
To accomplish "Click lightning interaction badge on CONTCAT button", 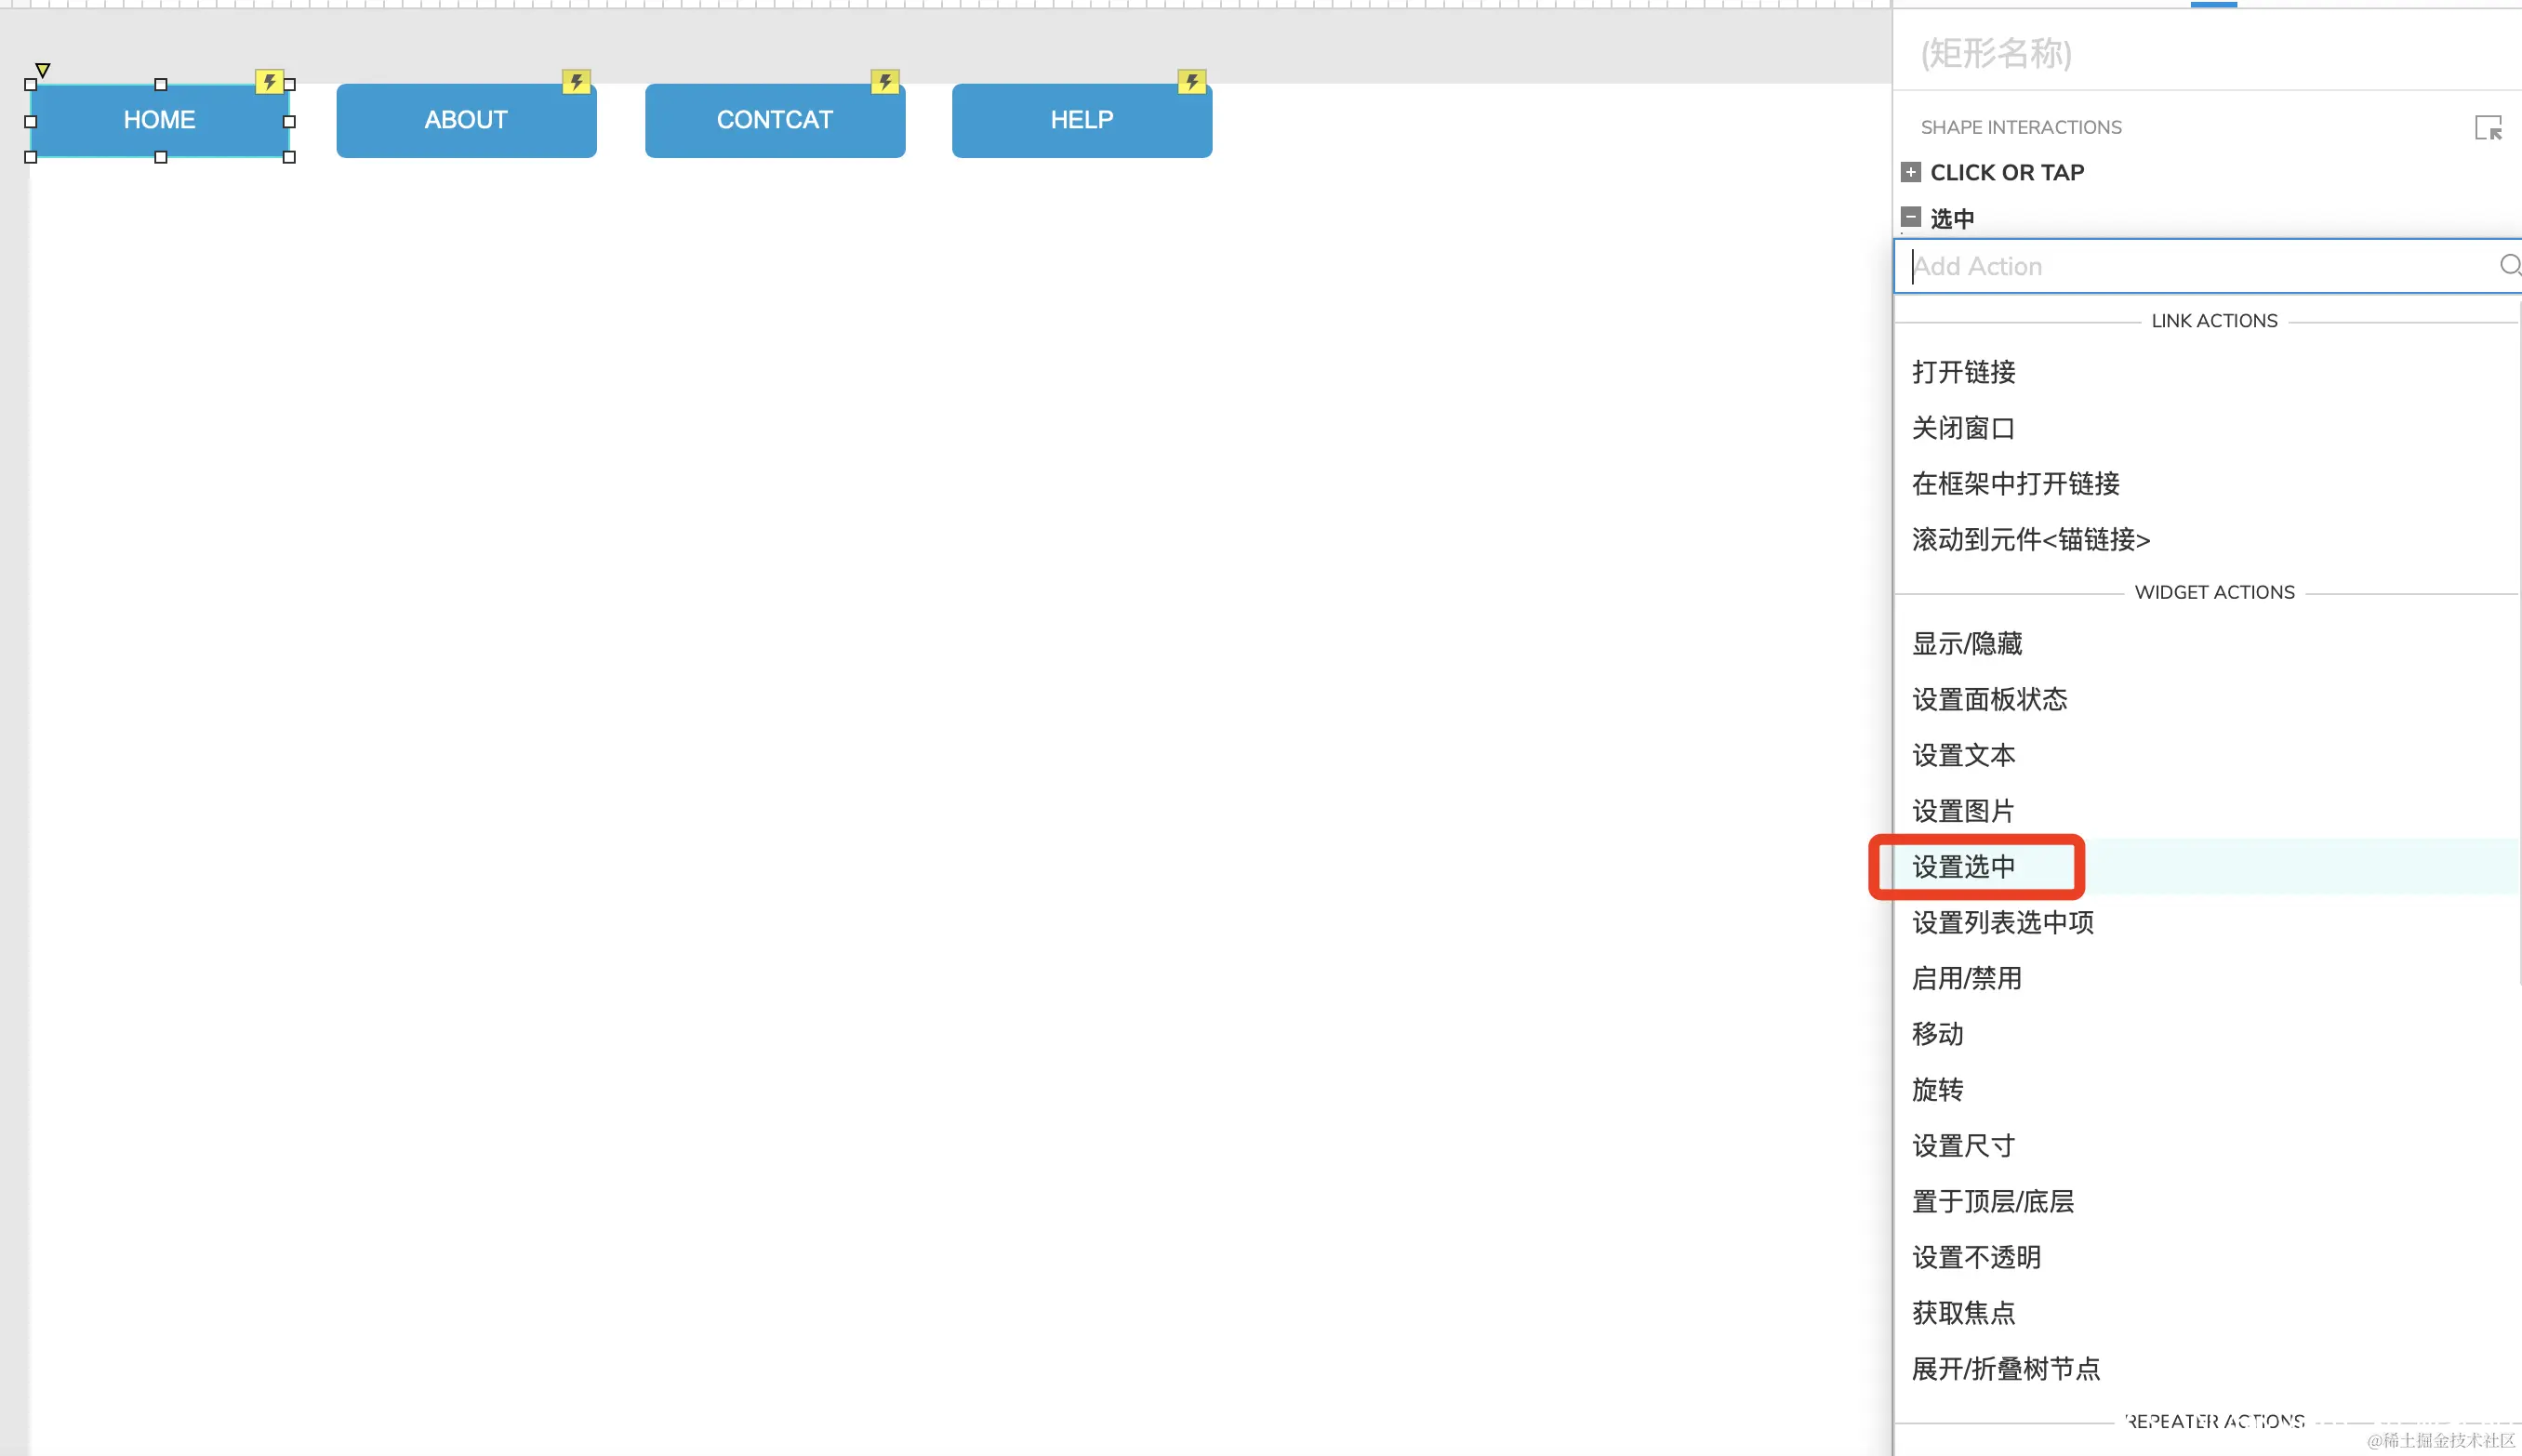I will pos(884,81).
